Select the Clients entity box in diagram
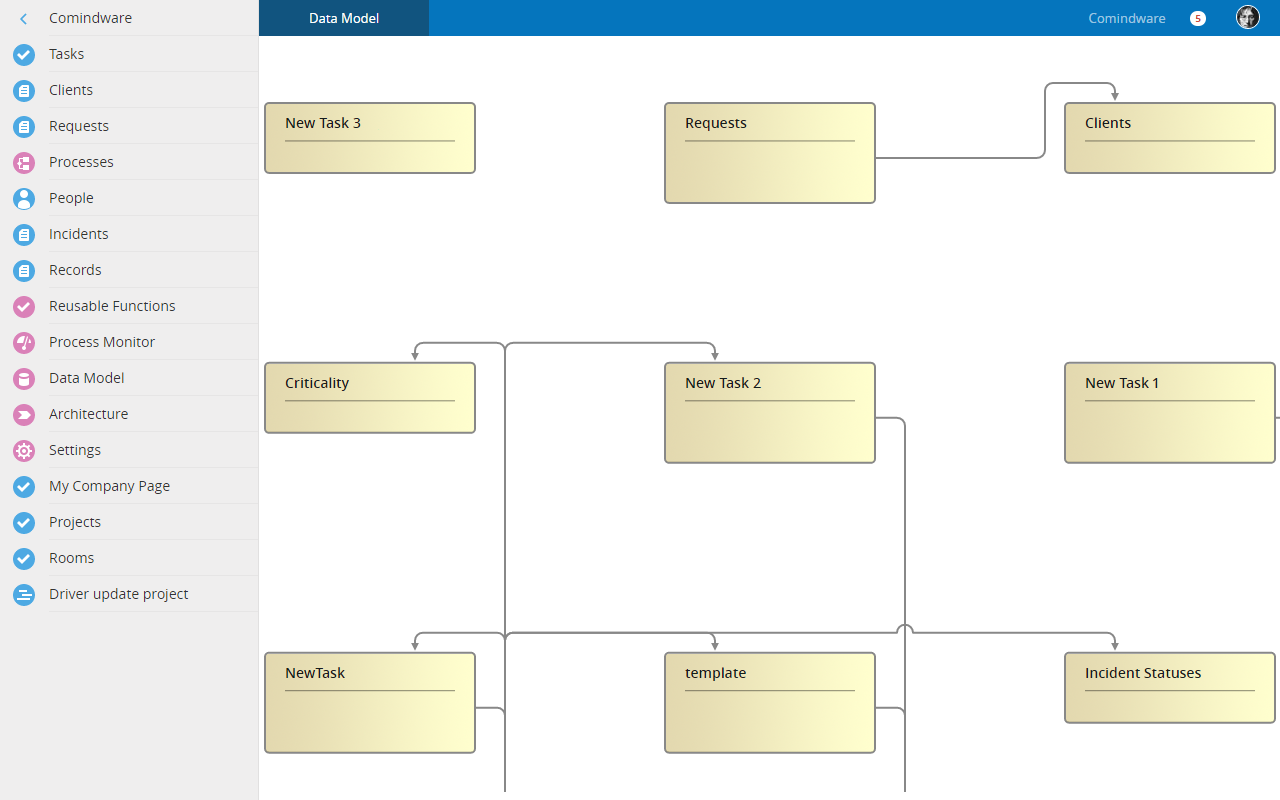 [x=1170, y=138]
